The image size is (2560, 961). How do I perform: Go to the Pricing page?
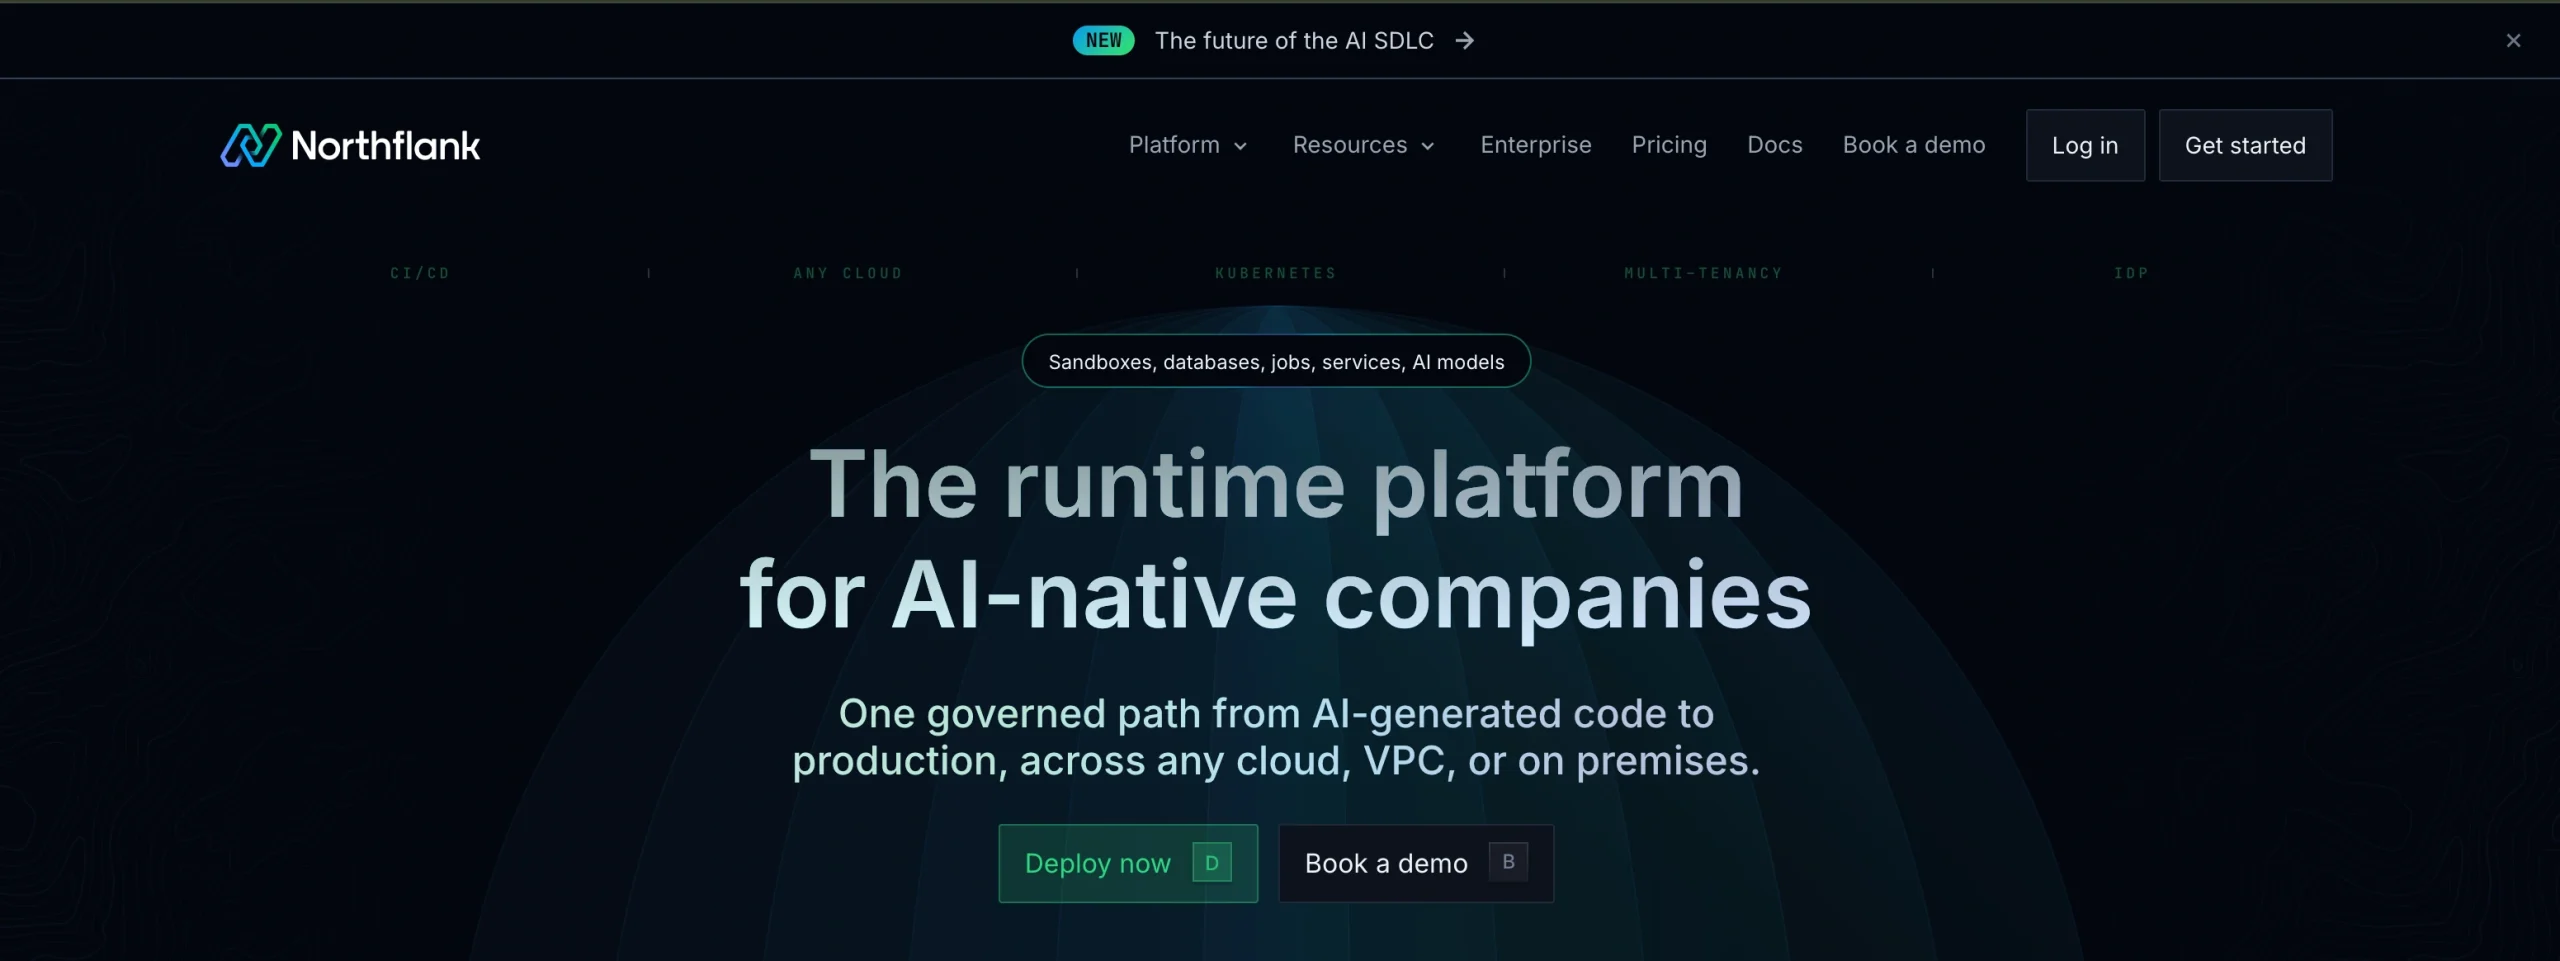pos(1669,146)
